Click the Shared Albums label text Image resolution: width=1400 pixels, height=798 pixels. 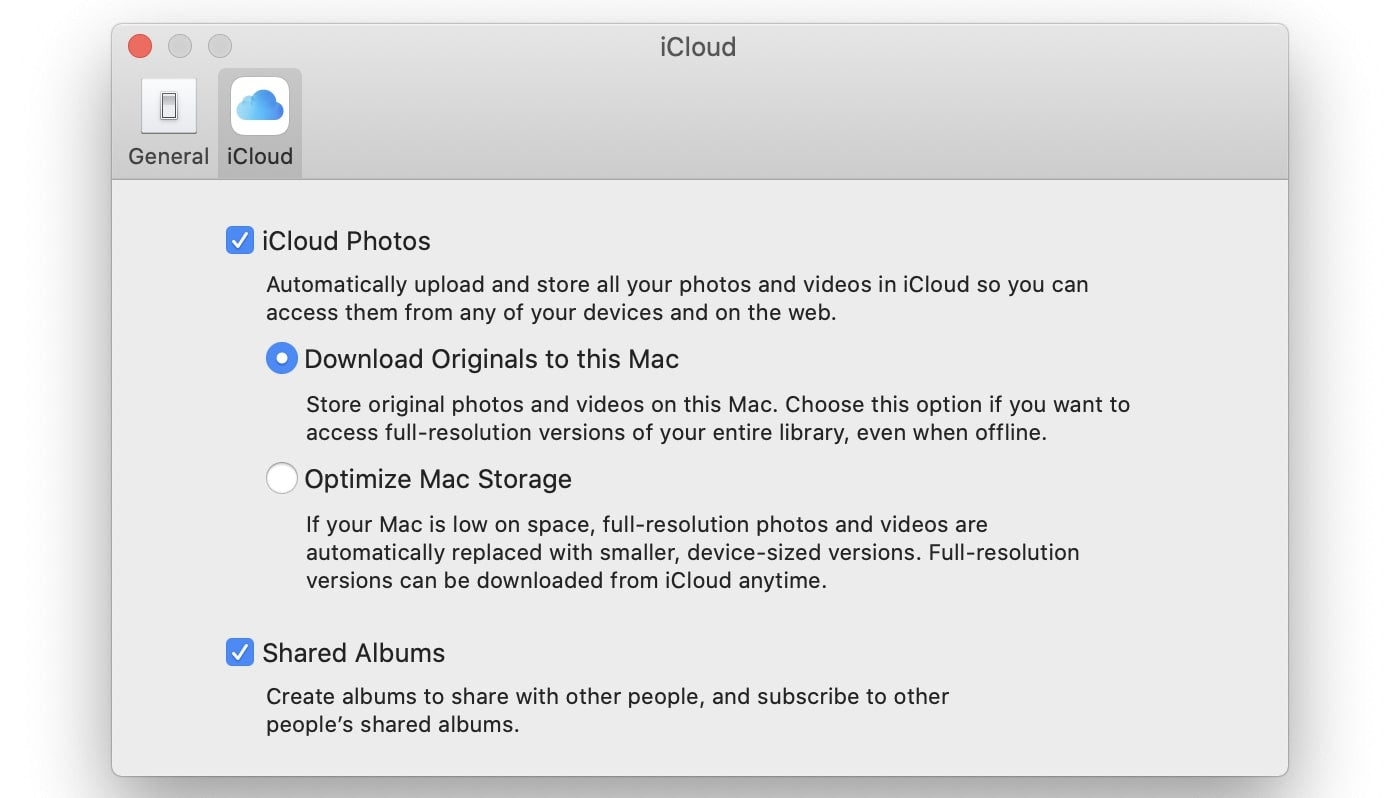[x=353, y=653]
